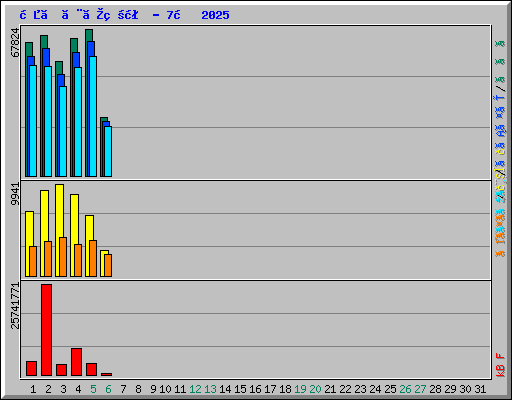Click the cyan bar for day 6
Viewport: 512px width, 400px height.
pos(108,151)
